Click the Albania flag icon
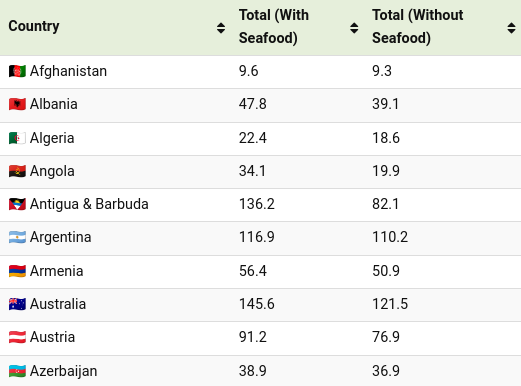 coord(17,104)
